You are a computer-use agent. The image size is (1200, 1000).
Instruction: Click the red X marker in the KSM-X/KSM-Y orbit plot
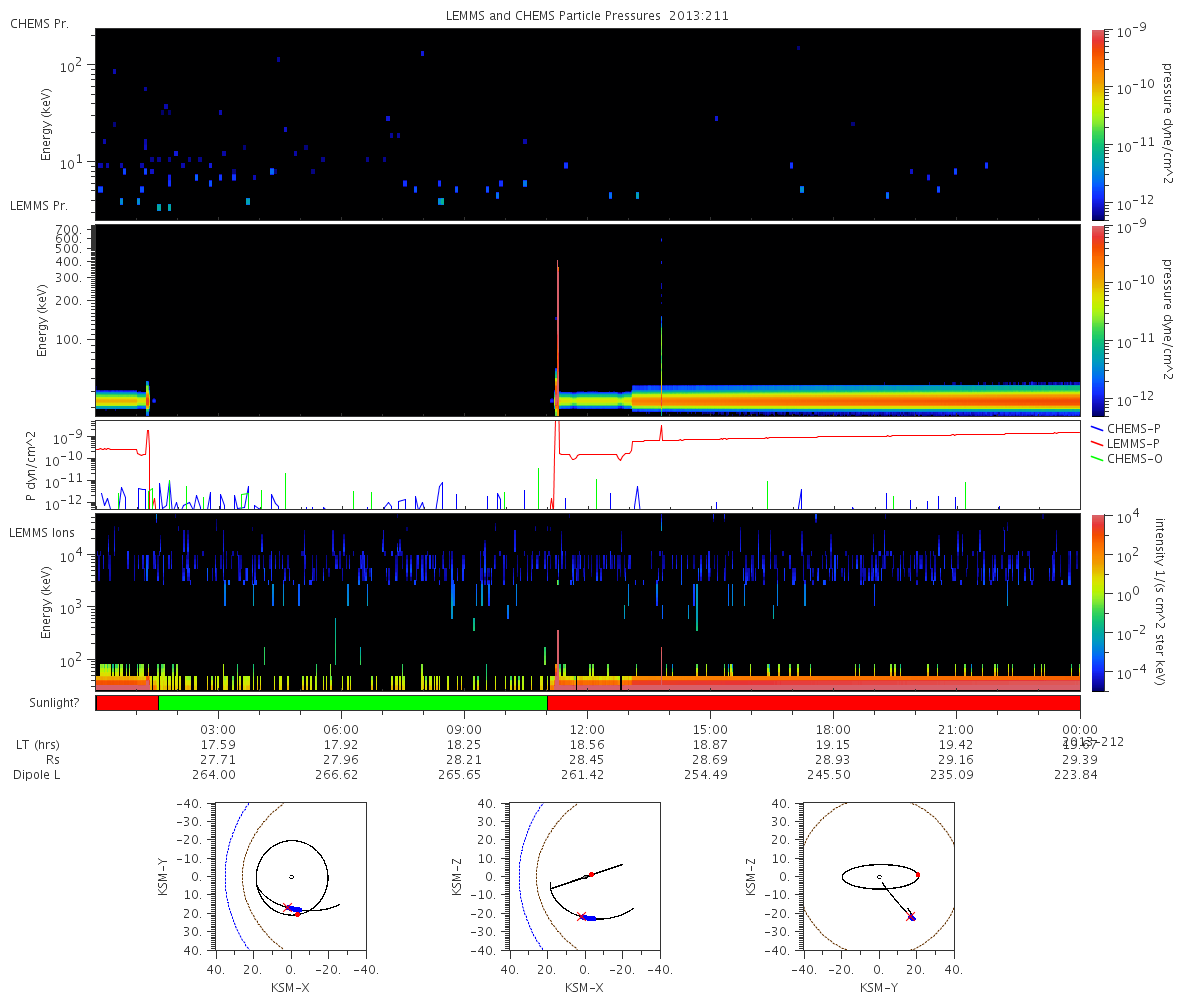pos(288,907)
